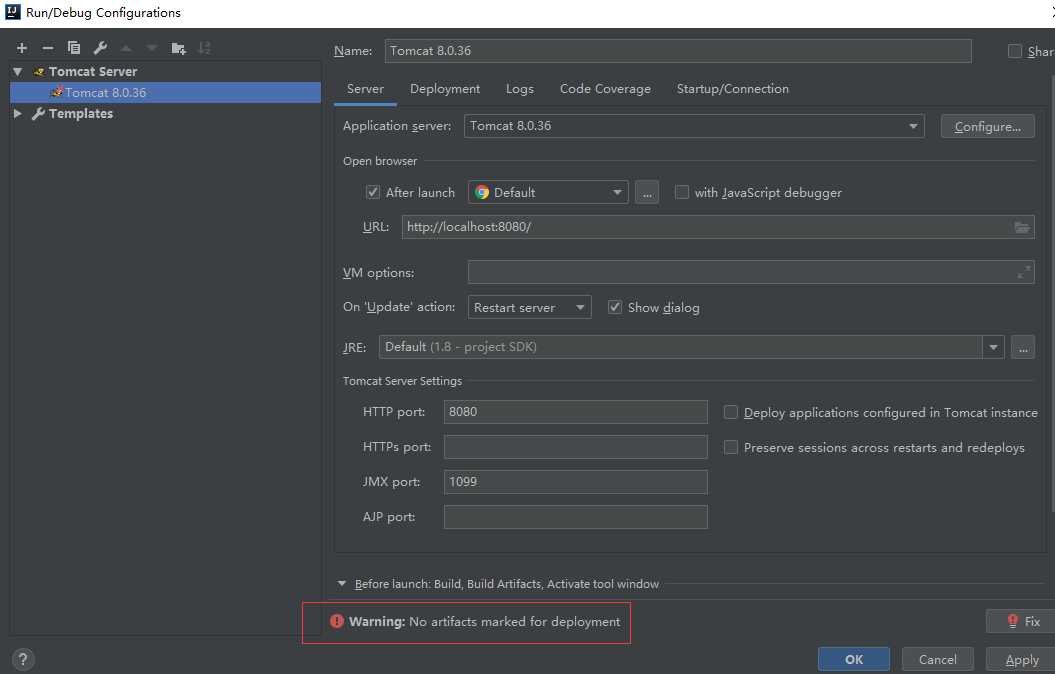The image size is (1055, 674).
Task: Open the wrench edit-templates icon in the toolbar
Action: pyautogui.click(x=100, y=48)
